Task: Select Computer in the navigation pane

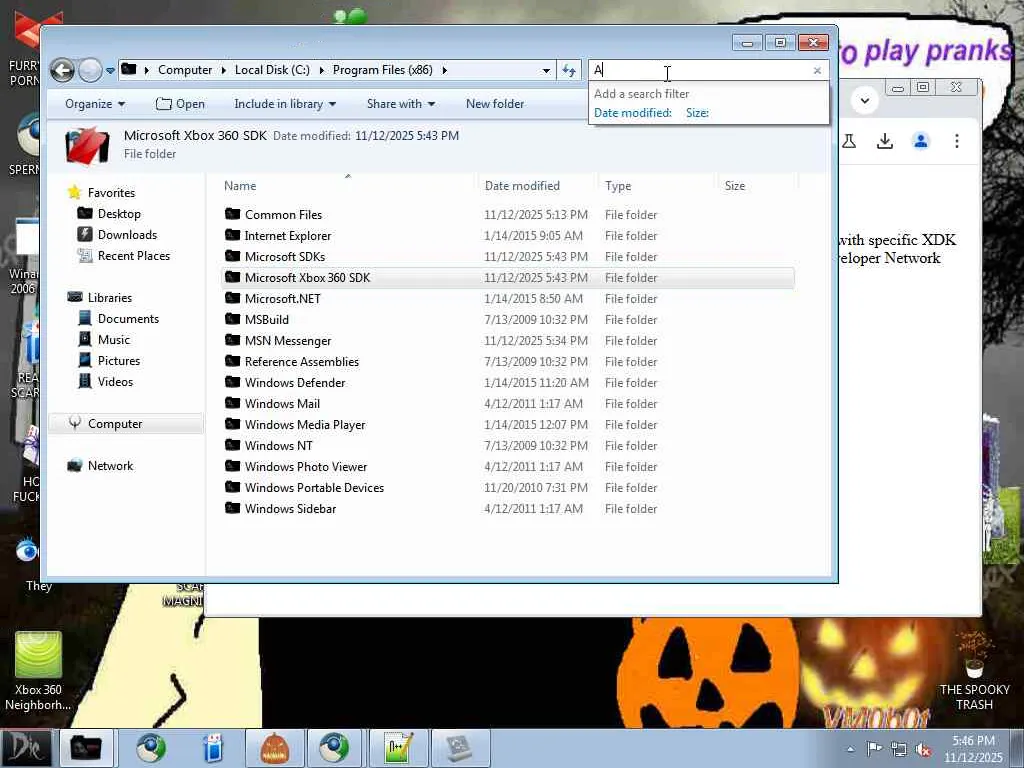Action: tap(115, 424)
